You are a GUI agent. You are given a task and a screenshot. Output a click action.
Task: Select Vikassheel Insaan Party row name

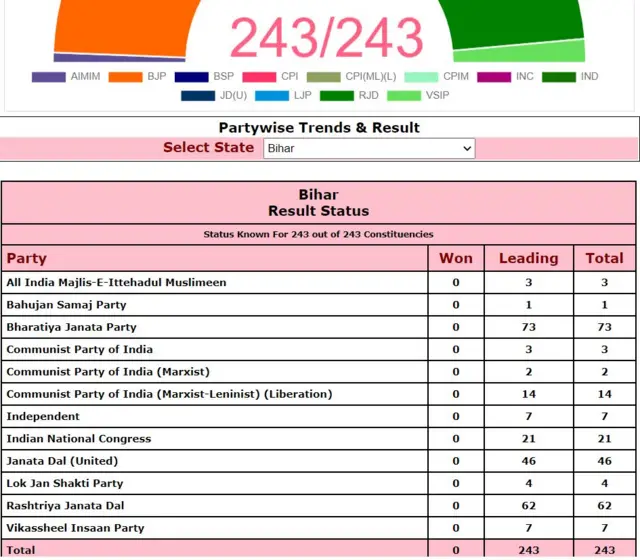tap(76, 528)
